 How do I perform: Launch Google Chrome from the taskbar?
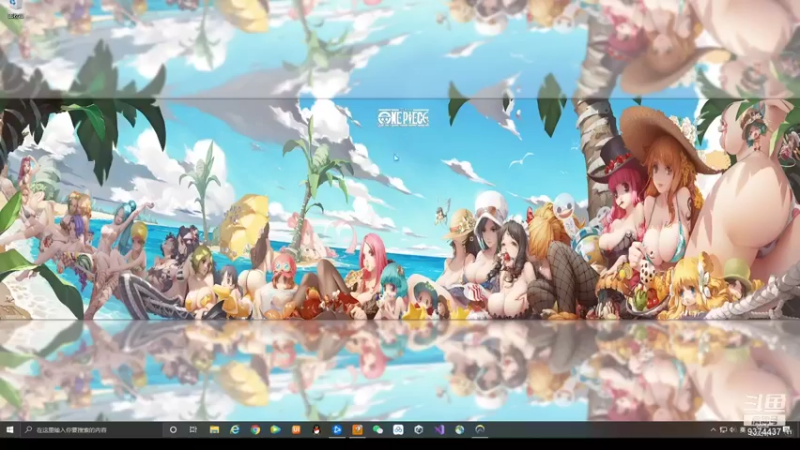pos(255,430)
